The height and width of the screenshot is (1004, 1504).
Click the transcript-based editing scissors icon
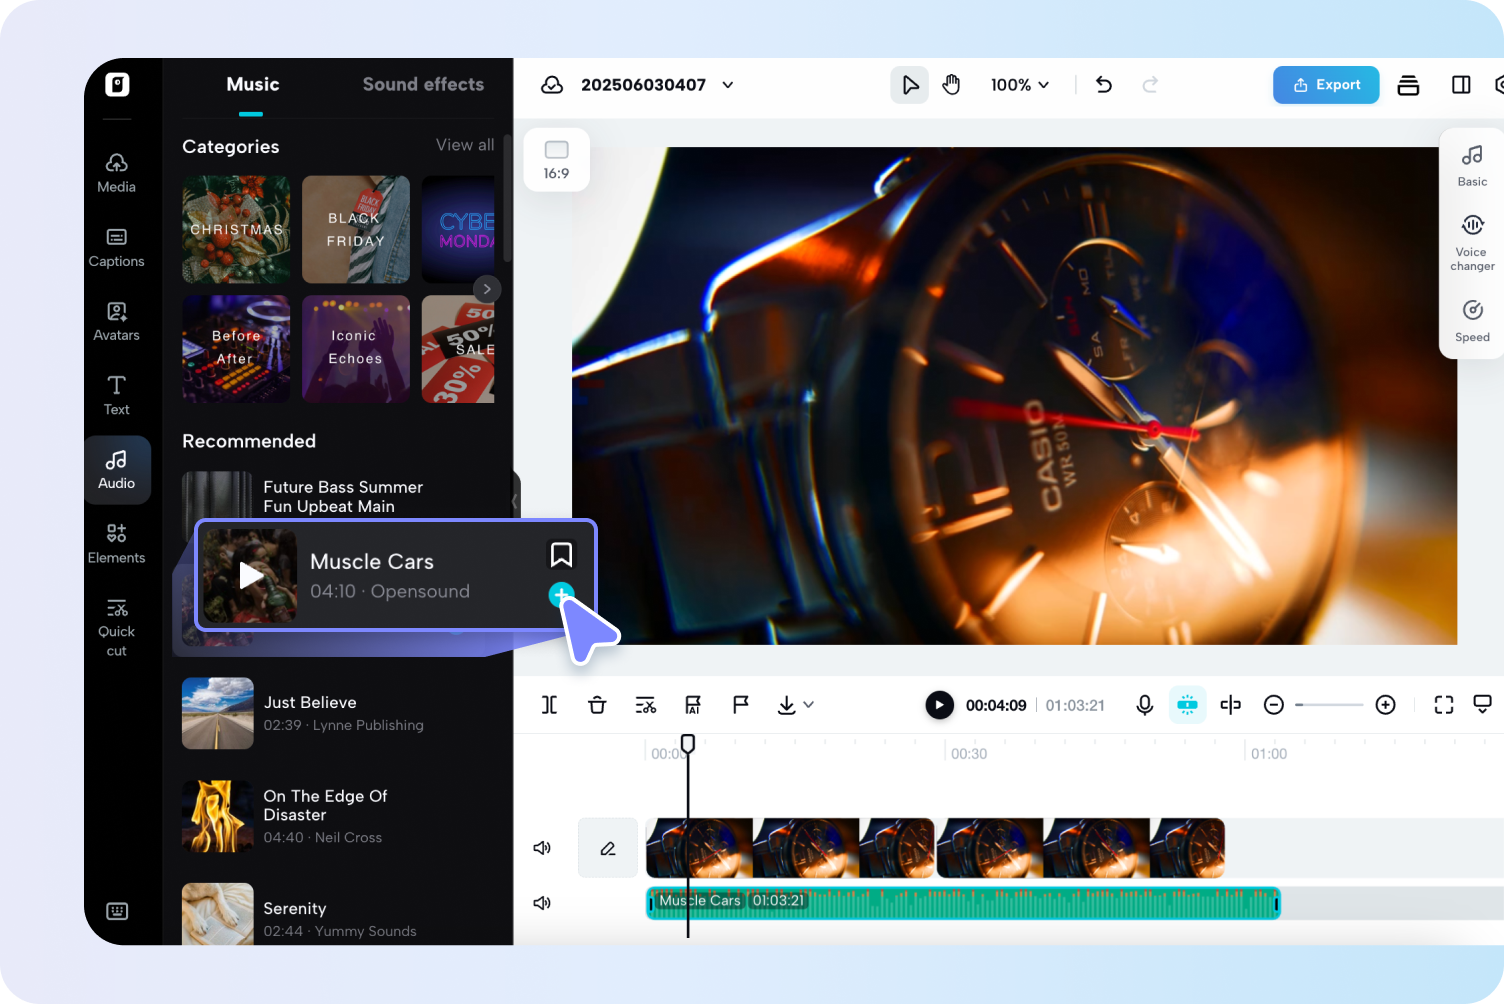point(646,705)
